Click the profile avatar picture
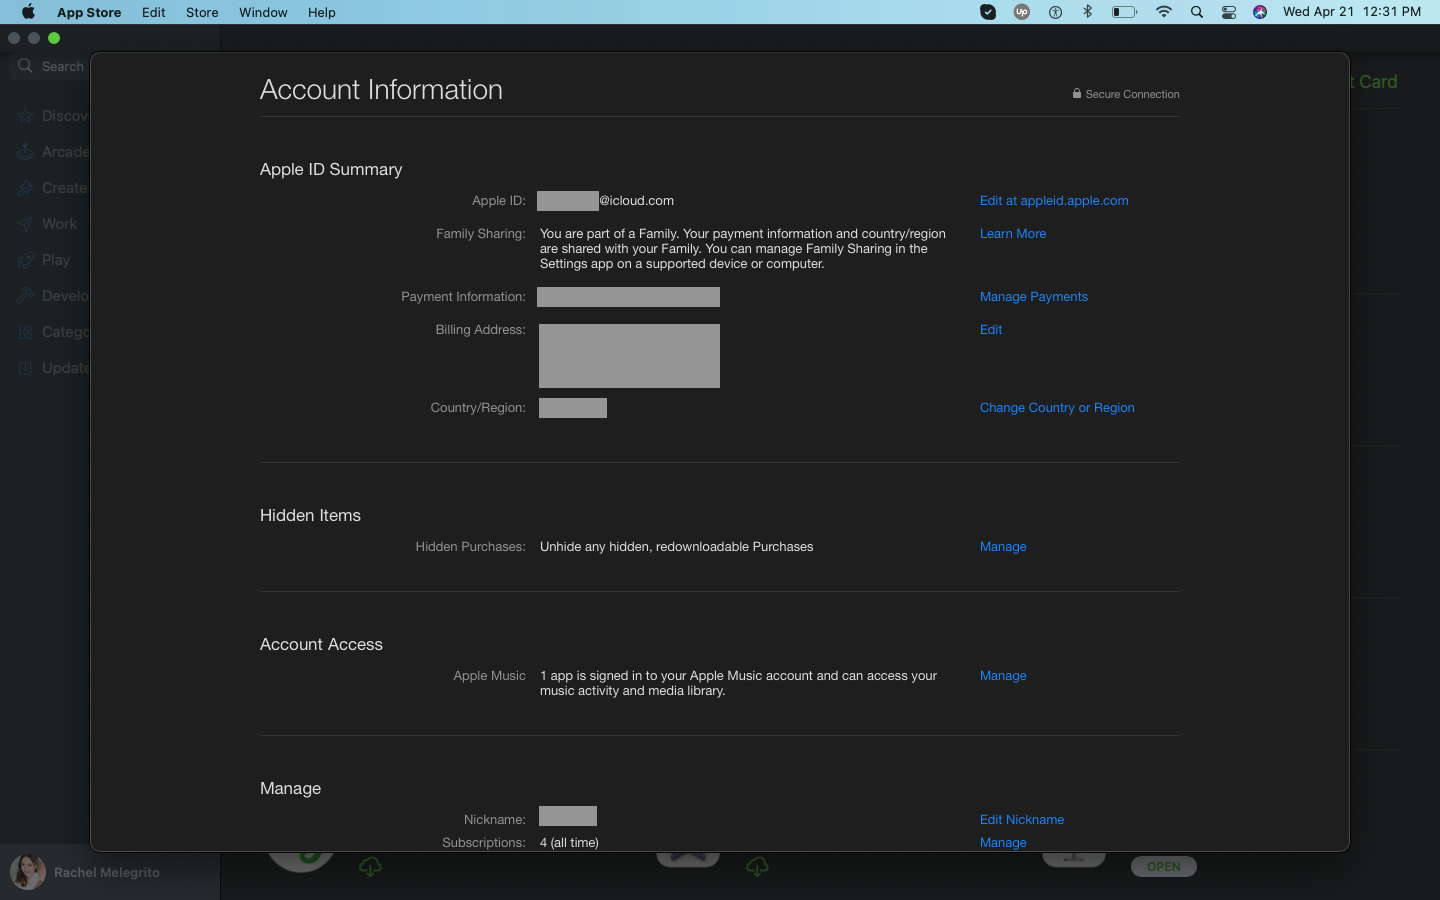Viewport: 1440px width, 900px height. (x=28, y=872)
